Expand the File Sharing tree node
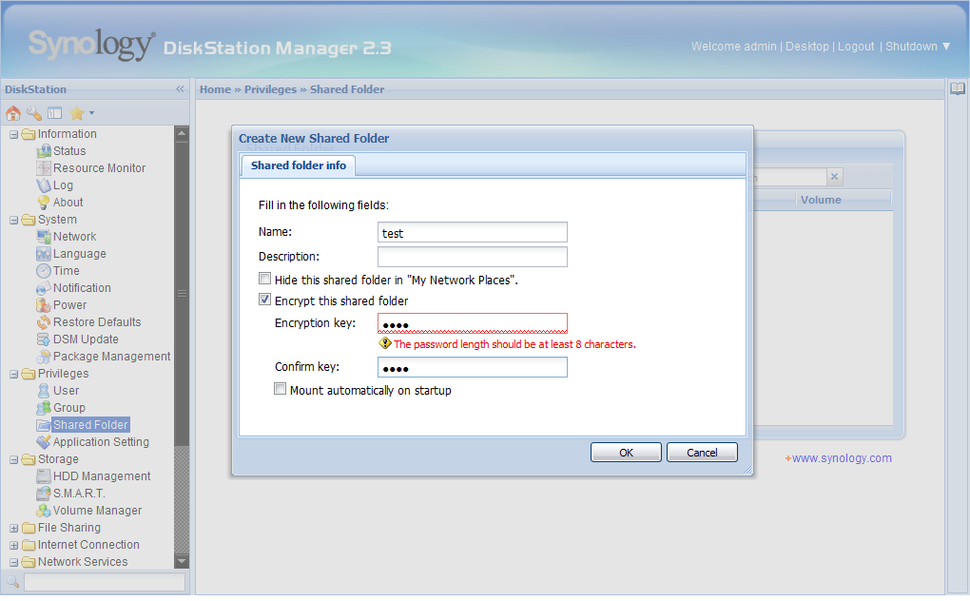 [x=12, y=527]
